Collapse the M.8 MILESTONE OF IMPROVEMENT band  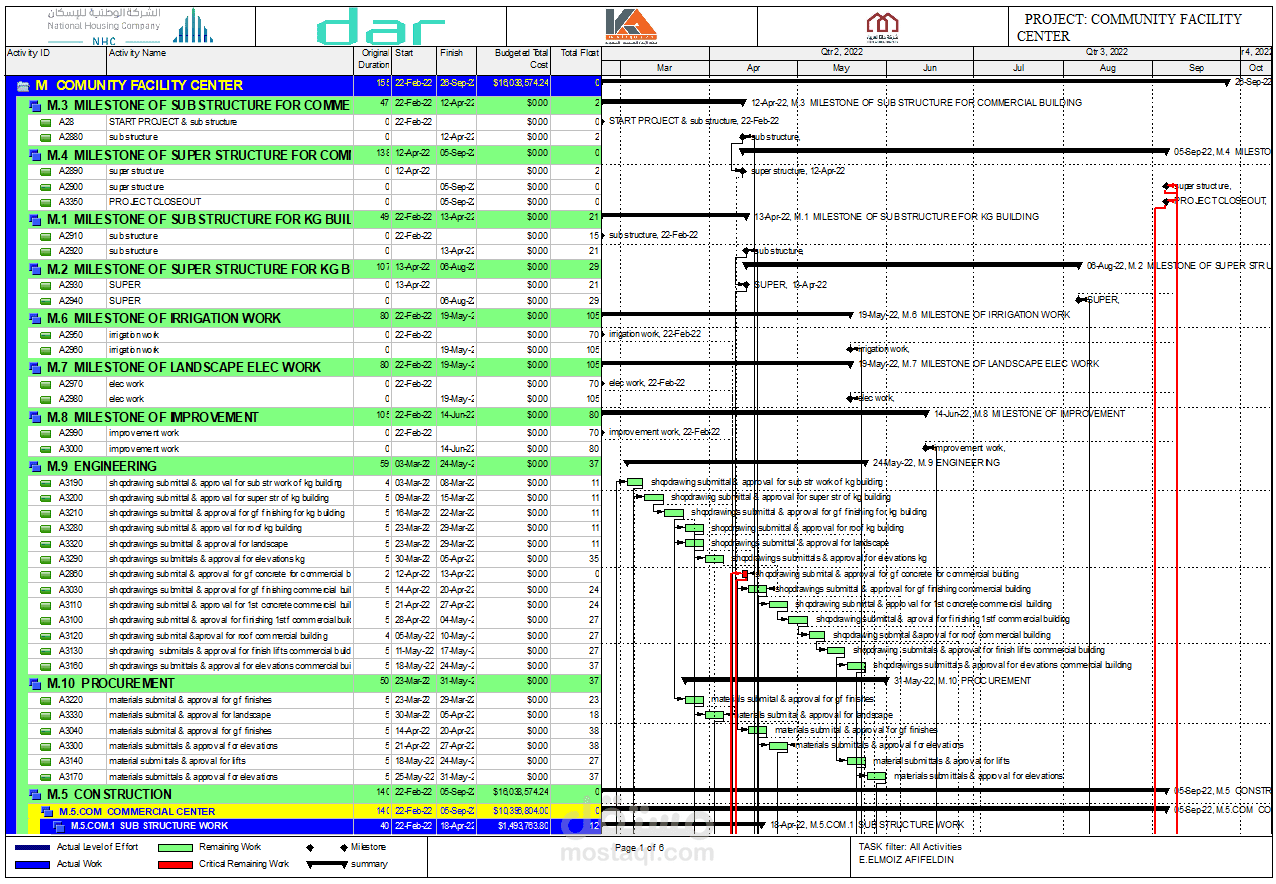point(36,417)
